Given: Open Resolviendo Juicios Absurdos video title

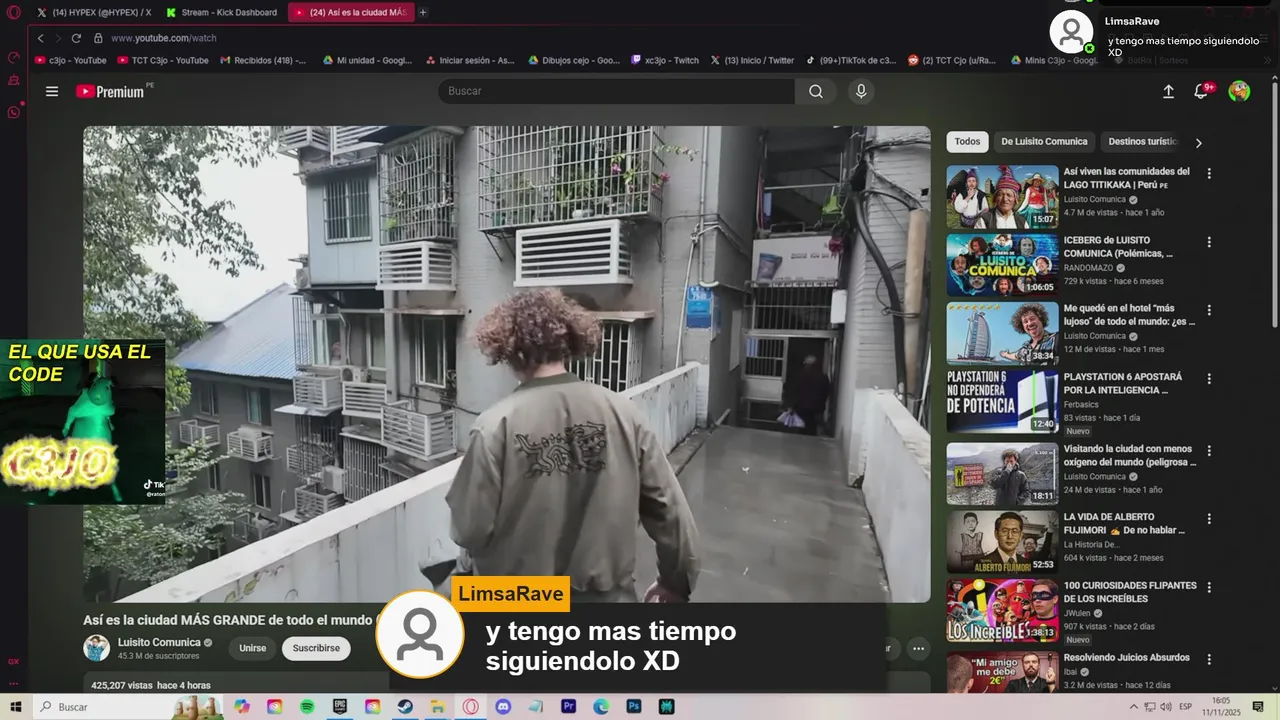Looking at the screenshot, I should [1126, 657].
